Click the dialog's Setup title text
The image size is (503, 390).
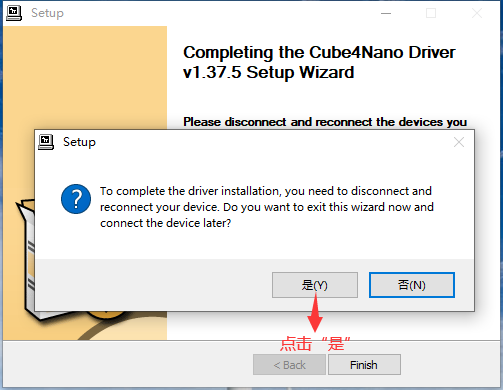[79, 142]
